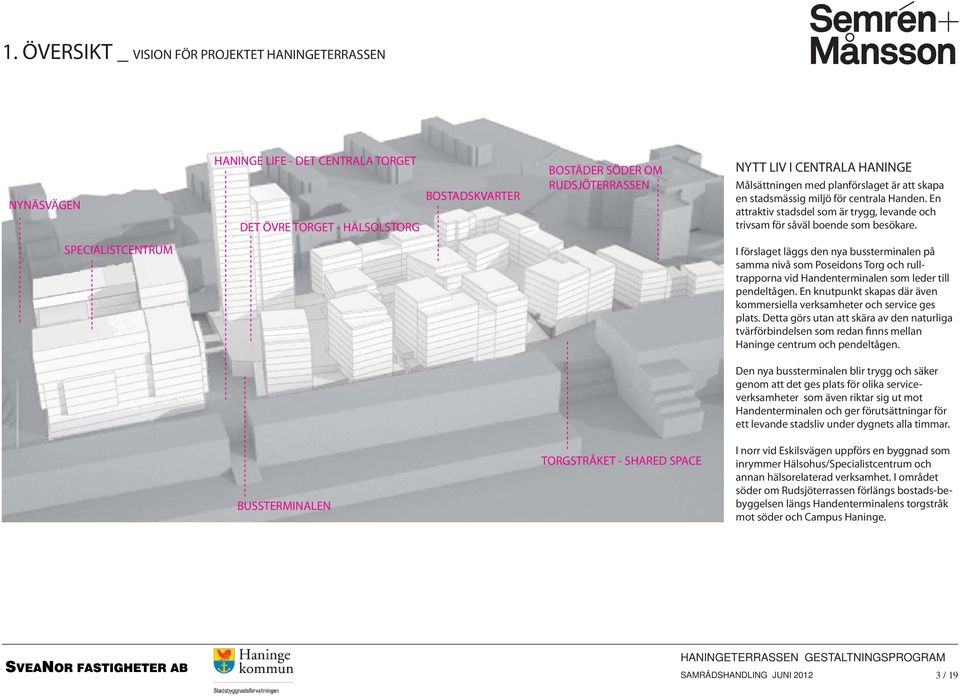Click 'BOSTÄDER SÖDER OM RUDSJÖTERRASSEN' label
This screenshot has height=696, width=960.
coord(605,178)
